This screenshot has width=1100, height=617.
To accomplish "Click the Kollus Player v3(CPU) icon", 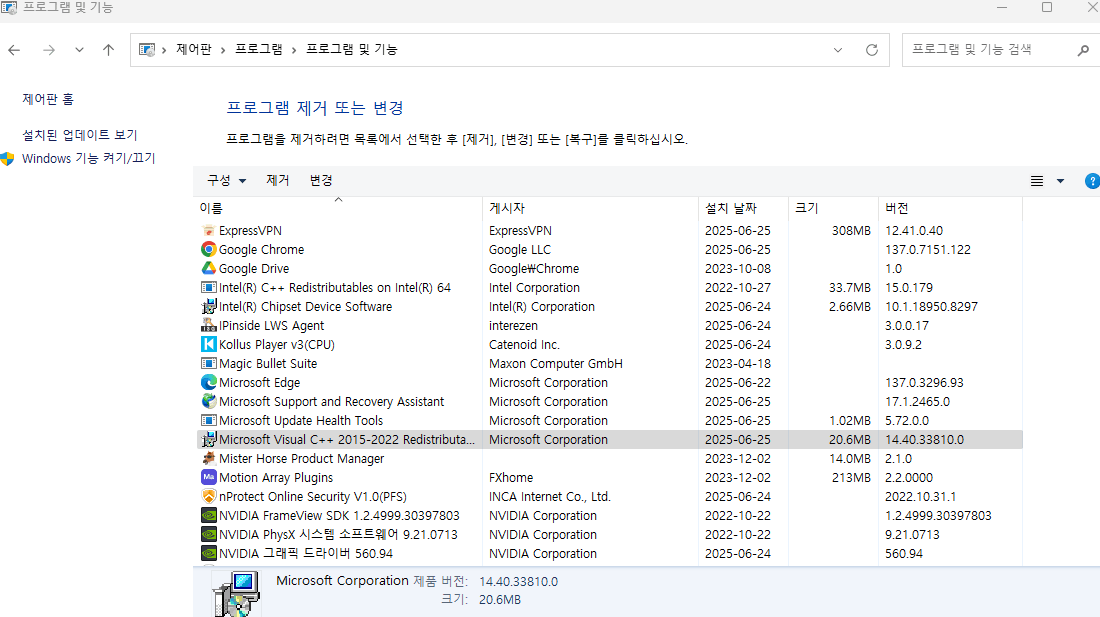I will click(209, 344).
